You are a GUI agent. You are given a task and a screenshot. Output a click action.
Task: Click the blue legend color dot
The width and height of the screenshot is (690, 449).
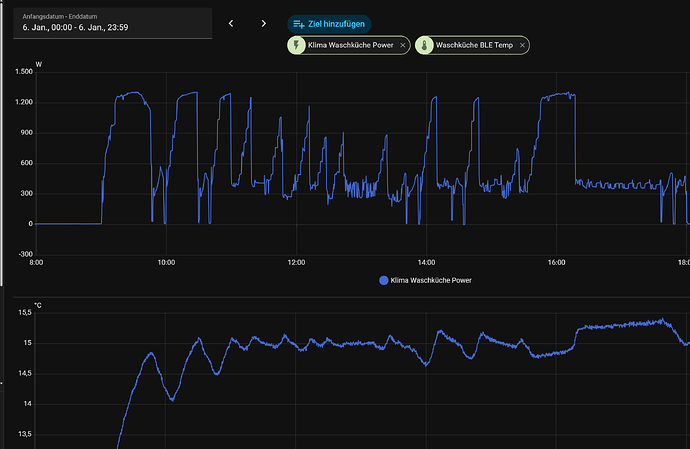point(384,281)
